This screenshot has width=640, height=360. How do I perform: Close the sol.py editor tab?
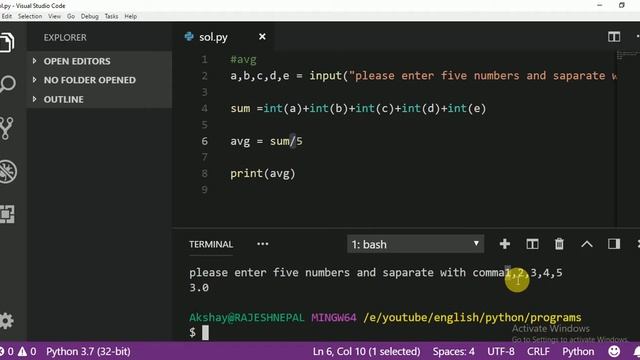(x=262, y=37)
